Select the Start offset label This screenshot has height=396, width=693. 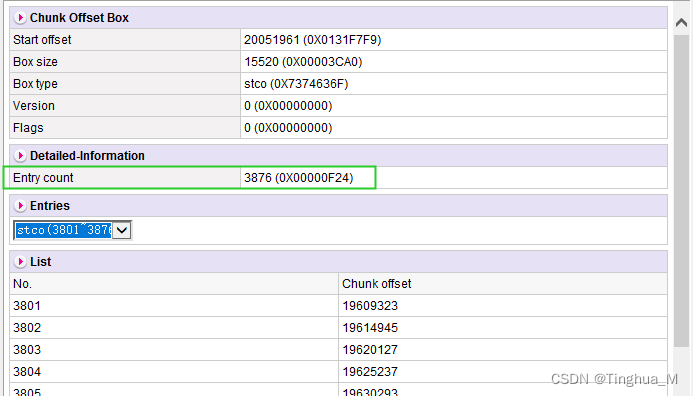pyautogui.click(x=42, y=40)
